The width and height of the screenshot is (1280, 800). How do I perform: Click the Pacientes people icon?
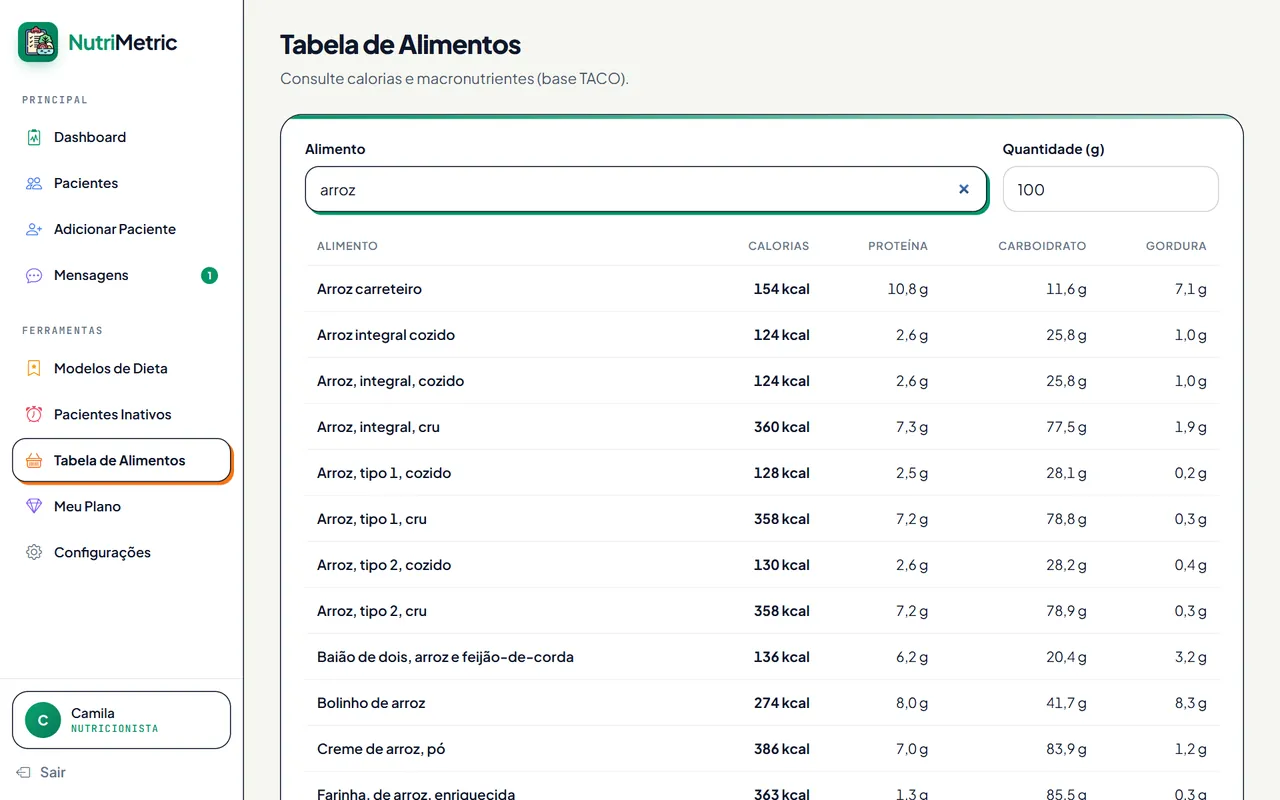click(34, 183)
